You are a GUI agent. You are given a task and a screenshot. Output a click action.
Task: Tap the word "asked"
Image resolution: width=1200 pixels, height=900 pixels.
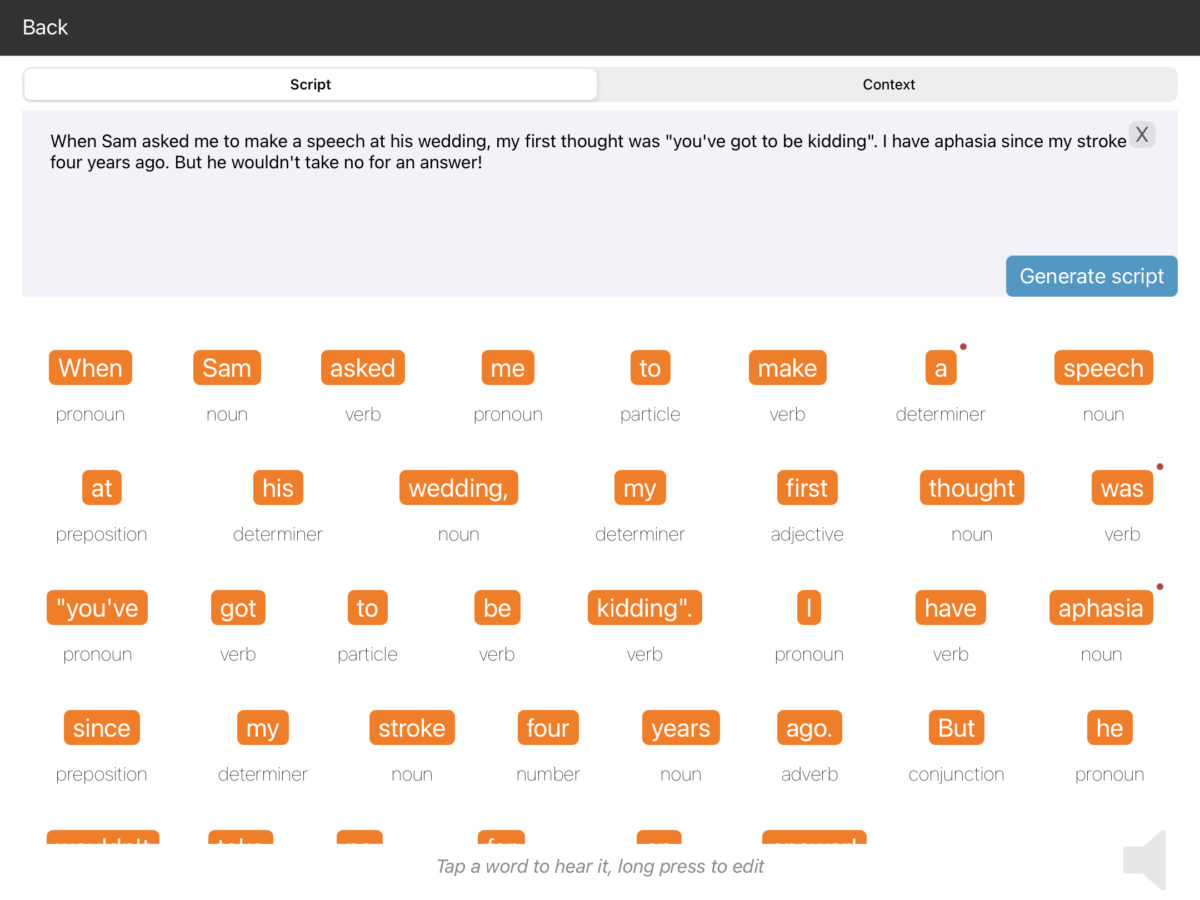362,368
